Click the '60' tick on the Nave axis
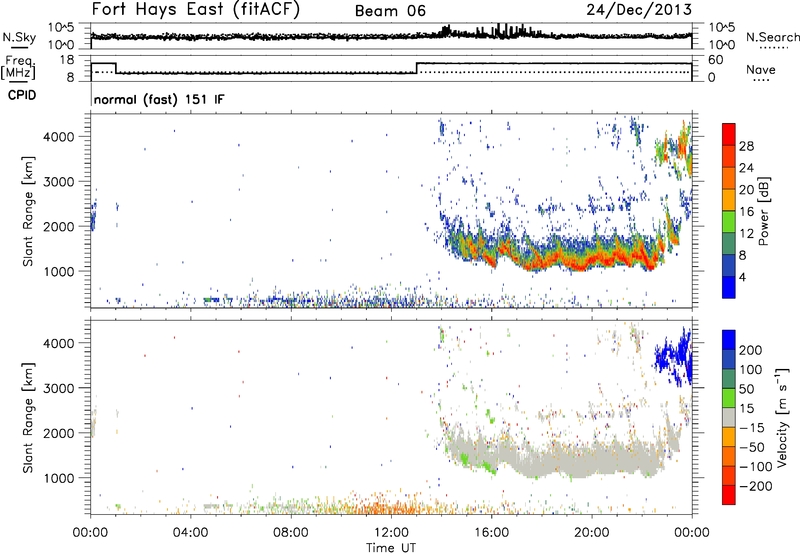 [715, 60]
